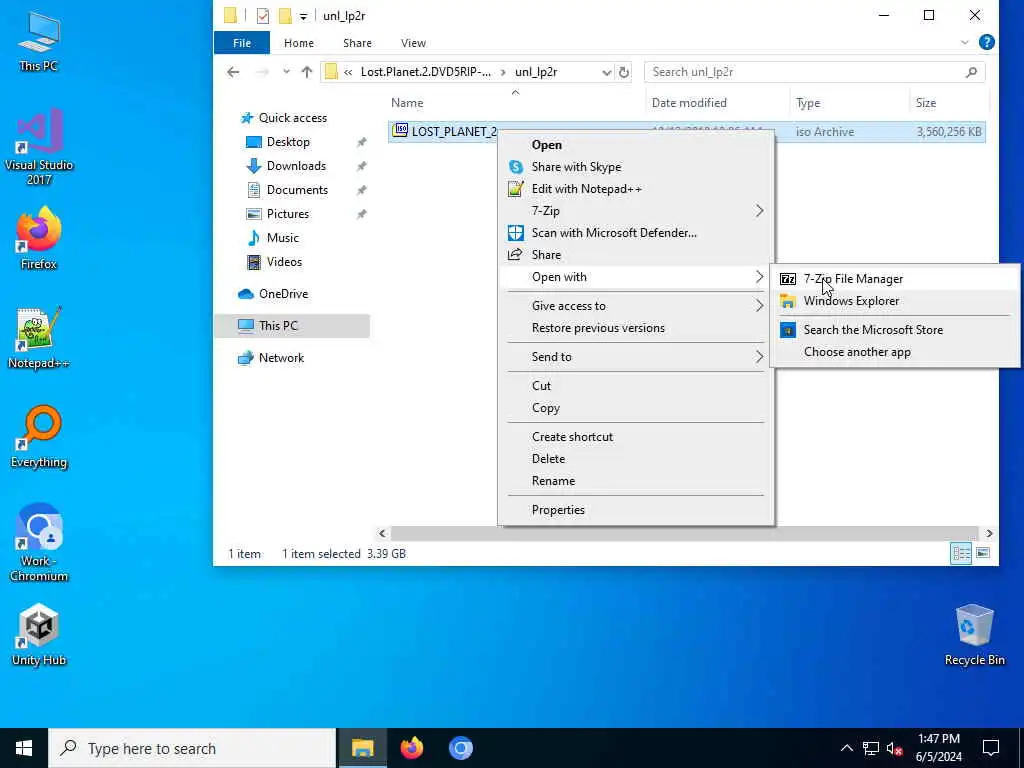Screen dimensions: 1024x768
Task: Expand the ribbon chevron
Action: (x=965, y=42)
